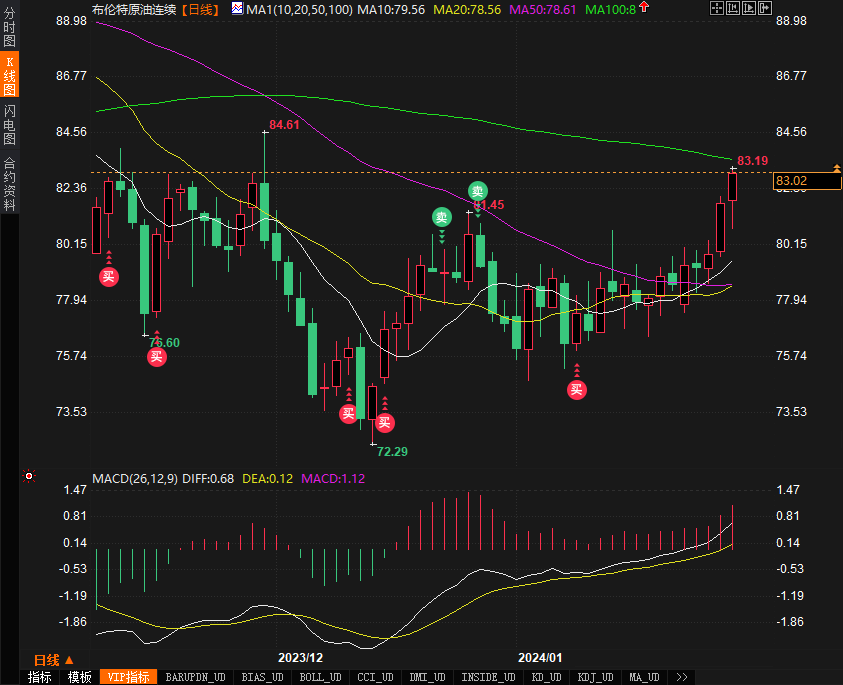Select the 指标 bottom tab

40,677
